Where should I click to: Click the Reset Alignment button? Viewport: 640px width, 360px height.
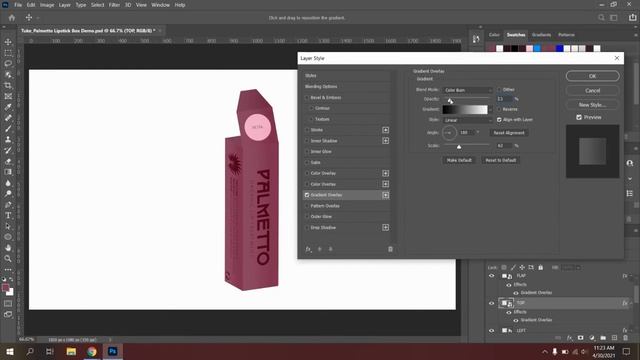[509, 133]
